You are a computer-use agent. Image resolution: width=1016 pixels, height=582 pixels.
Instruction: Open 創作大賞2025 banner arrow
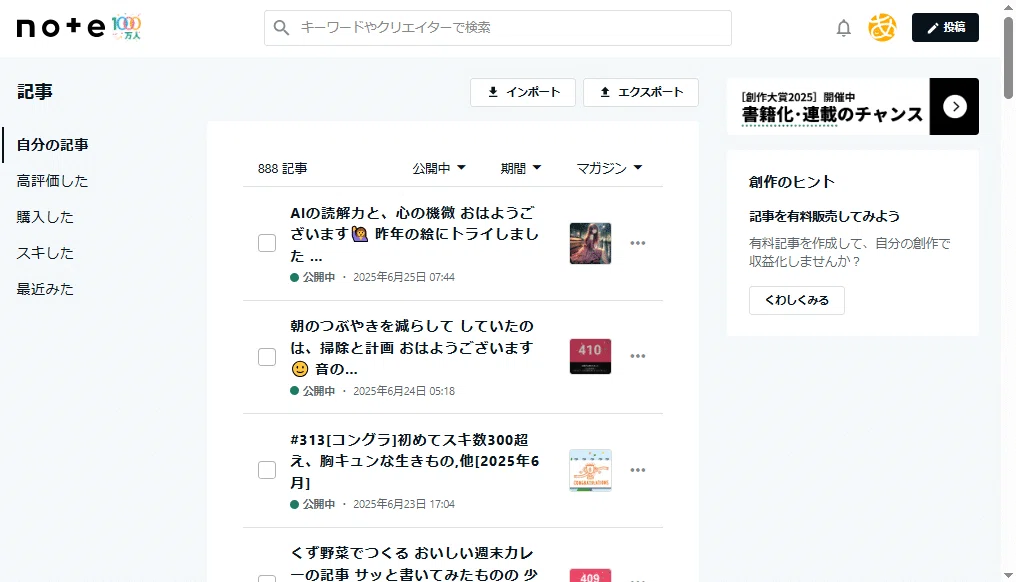(x=954, y=106)
